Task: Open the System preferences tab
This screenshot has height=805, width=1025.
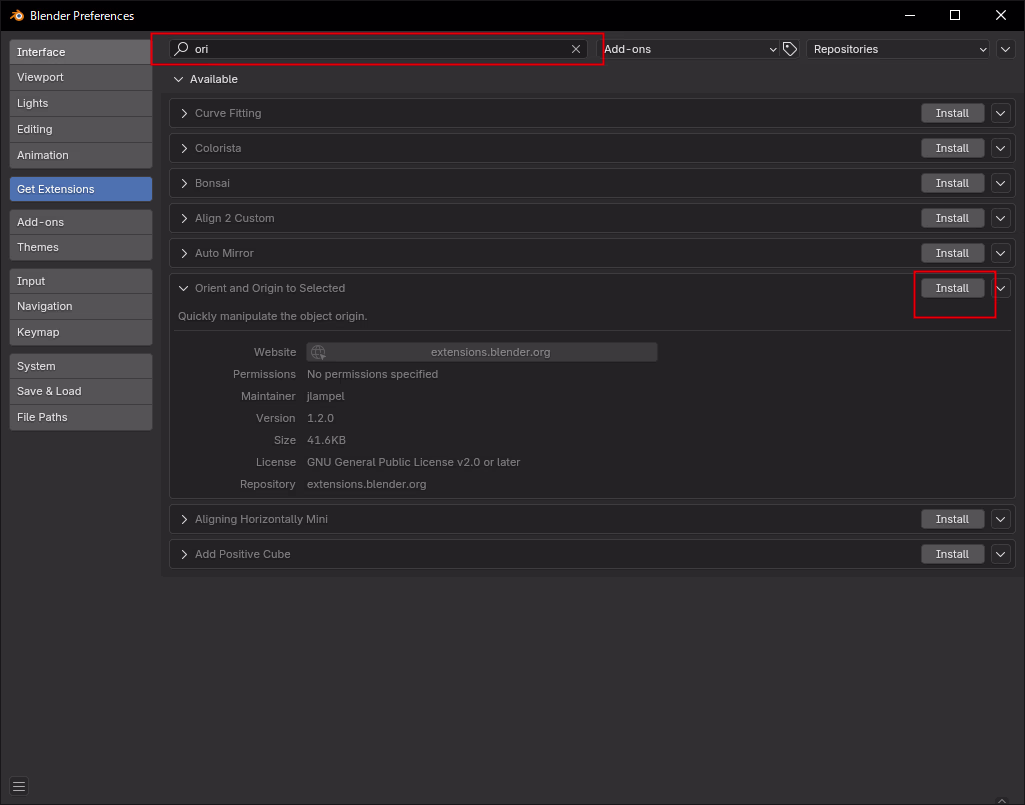Action: [81, 366]
